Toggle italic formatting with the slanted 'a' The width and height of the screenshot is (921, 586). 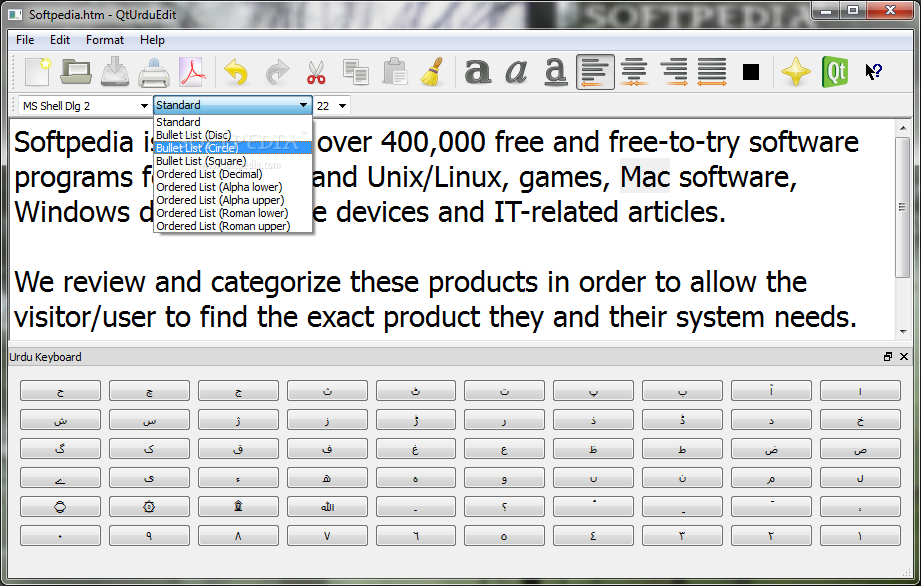[x=516, y=72]
